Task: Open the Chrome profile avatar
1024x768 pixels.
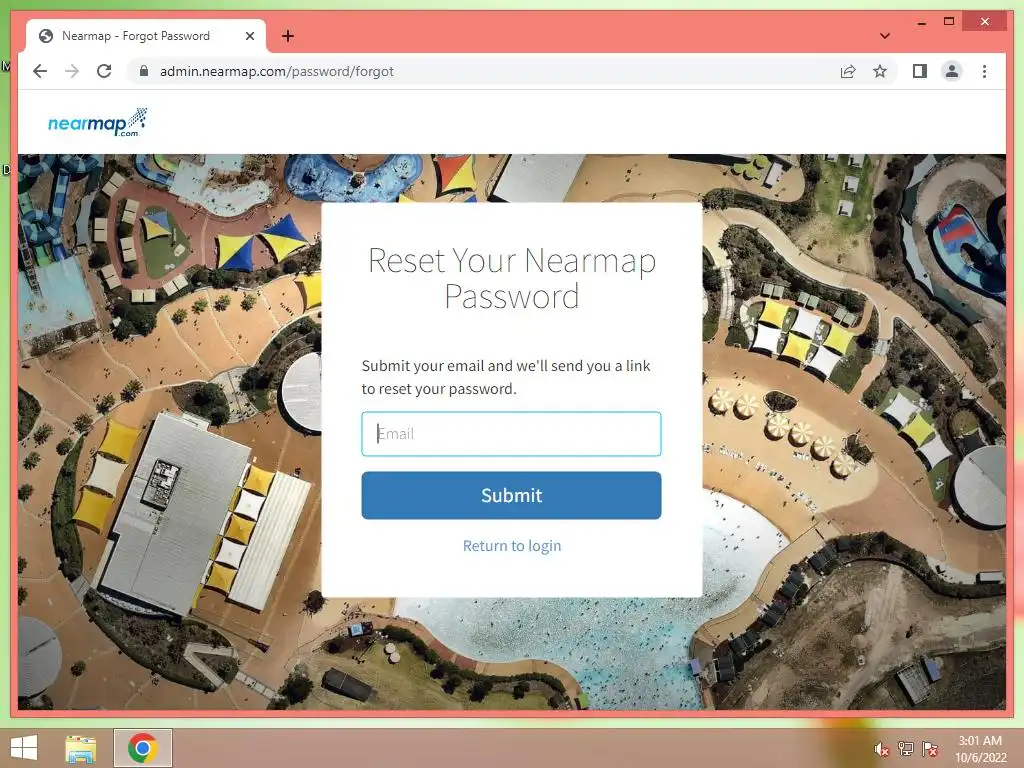Action: 952,71
